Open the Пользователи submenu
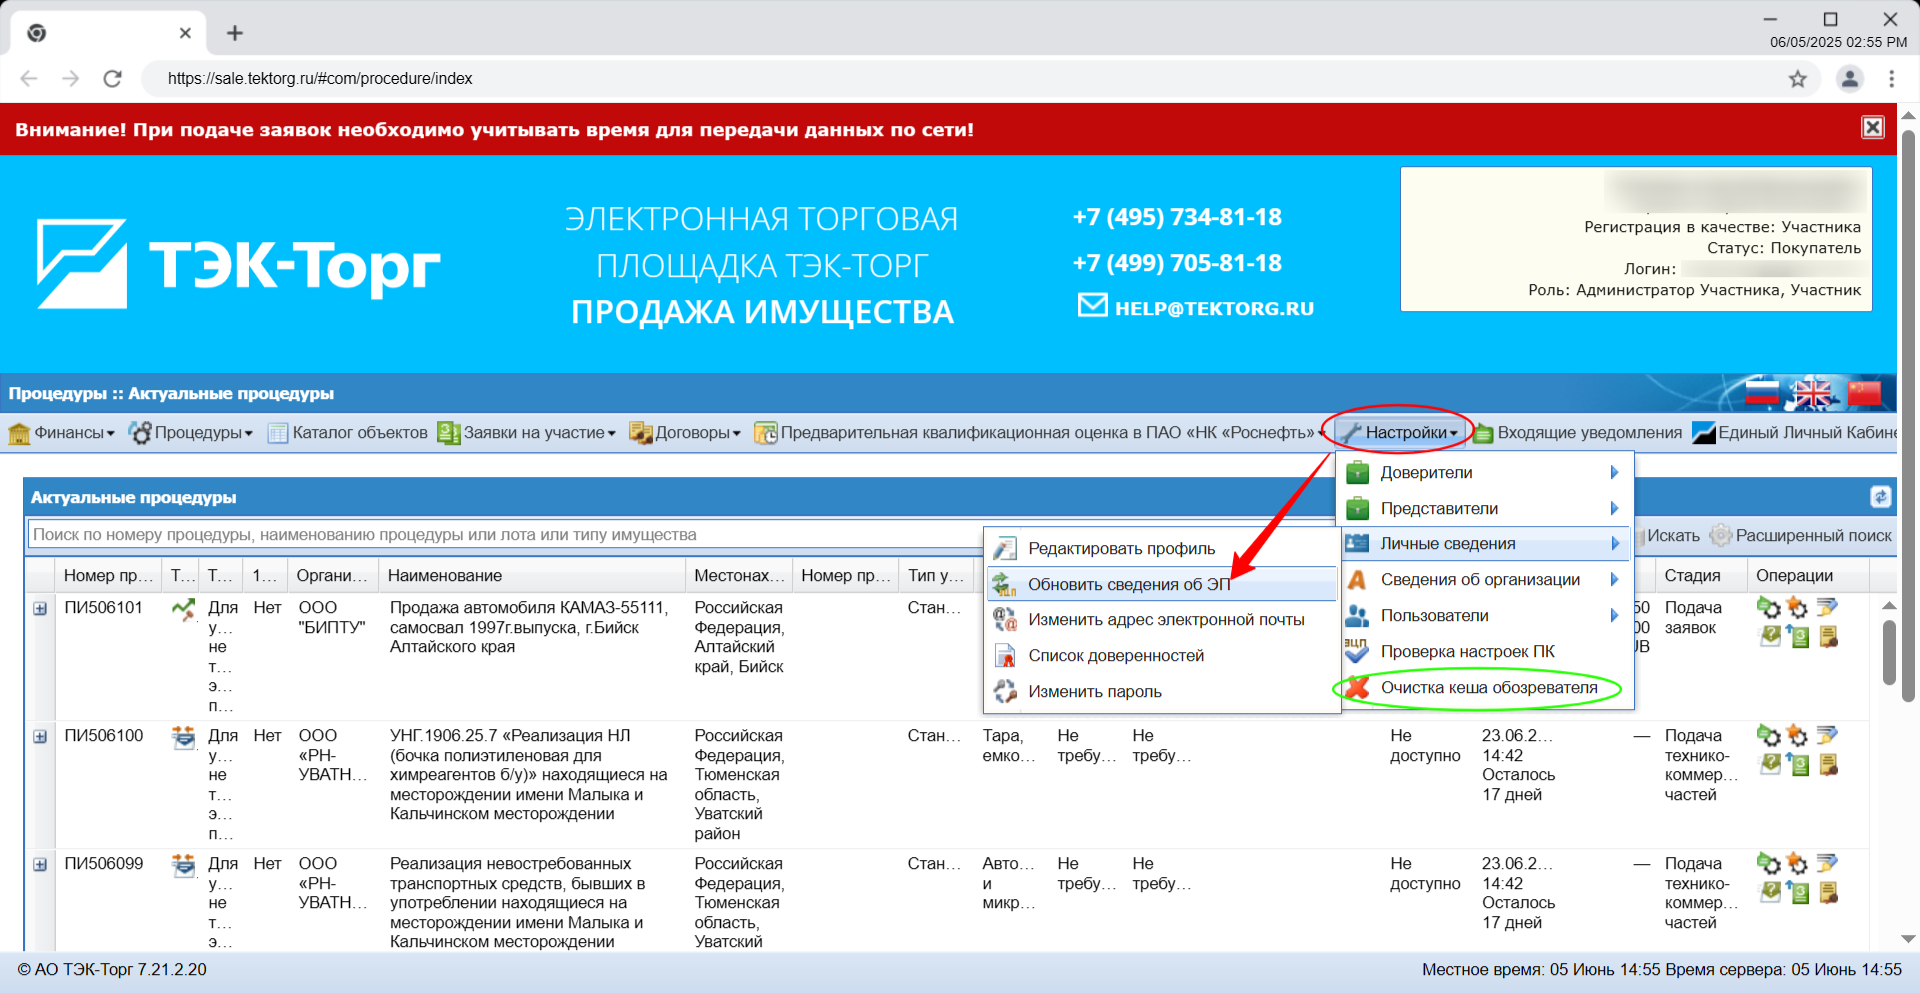This screenshot has width=1920, height=993. coord(1485,616)
